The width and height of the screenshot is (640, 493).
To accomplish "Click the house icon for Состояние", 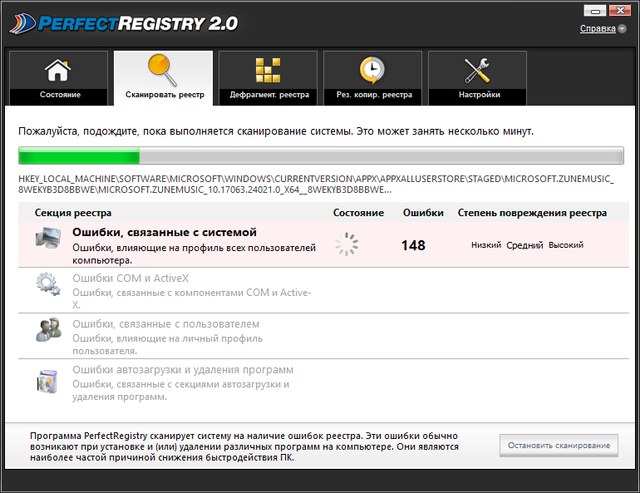I will pos(59,71).
